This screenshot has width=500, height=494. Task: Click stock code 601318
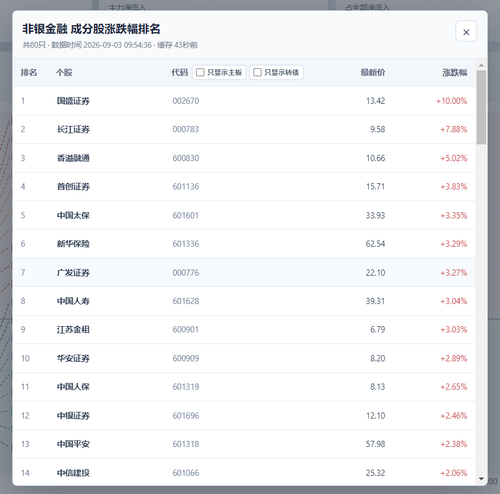click(186, 444)
